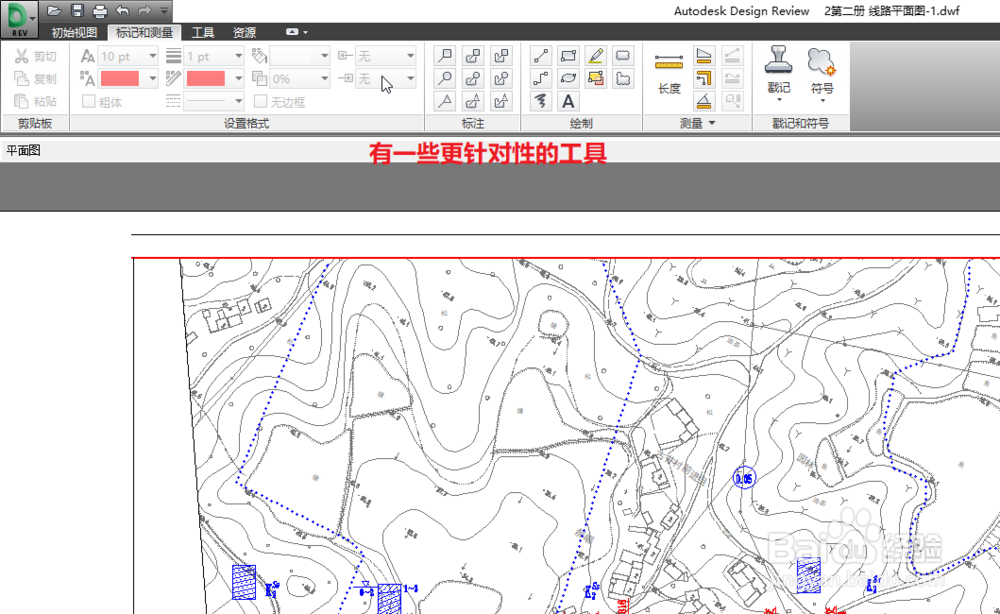Viewport: 1000px width, 614px height.
Task: Select the area measure tool
Action: click(703, 56)
